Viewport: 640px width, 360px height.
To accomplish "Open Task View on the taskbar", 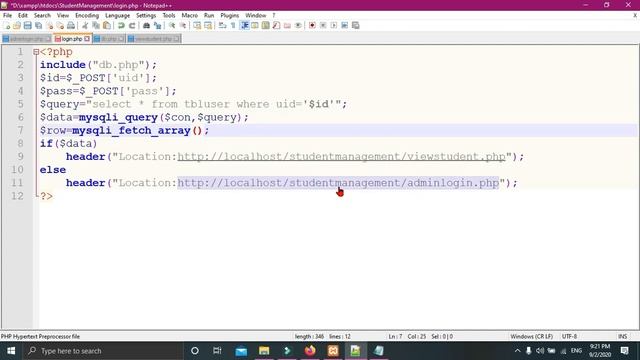I will point(217,351).
